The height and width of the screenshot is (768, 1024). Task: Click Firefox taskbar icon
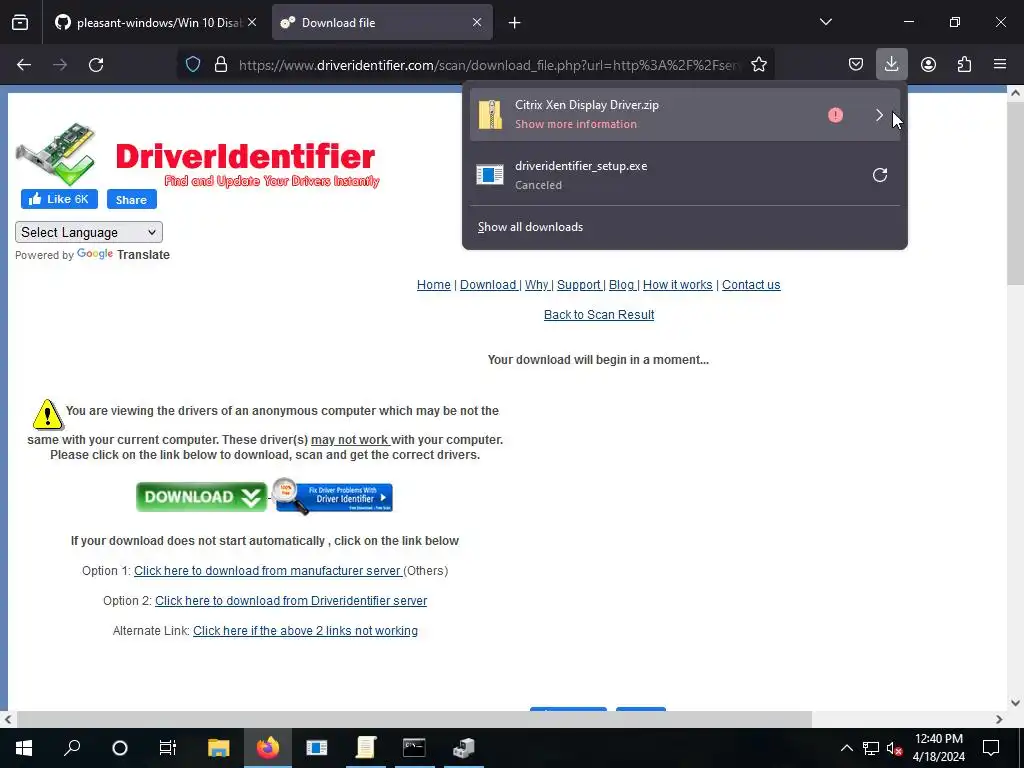[x=268, y=748]
